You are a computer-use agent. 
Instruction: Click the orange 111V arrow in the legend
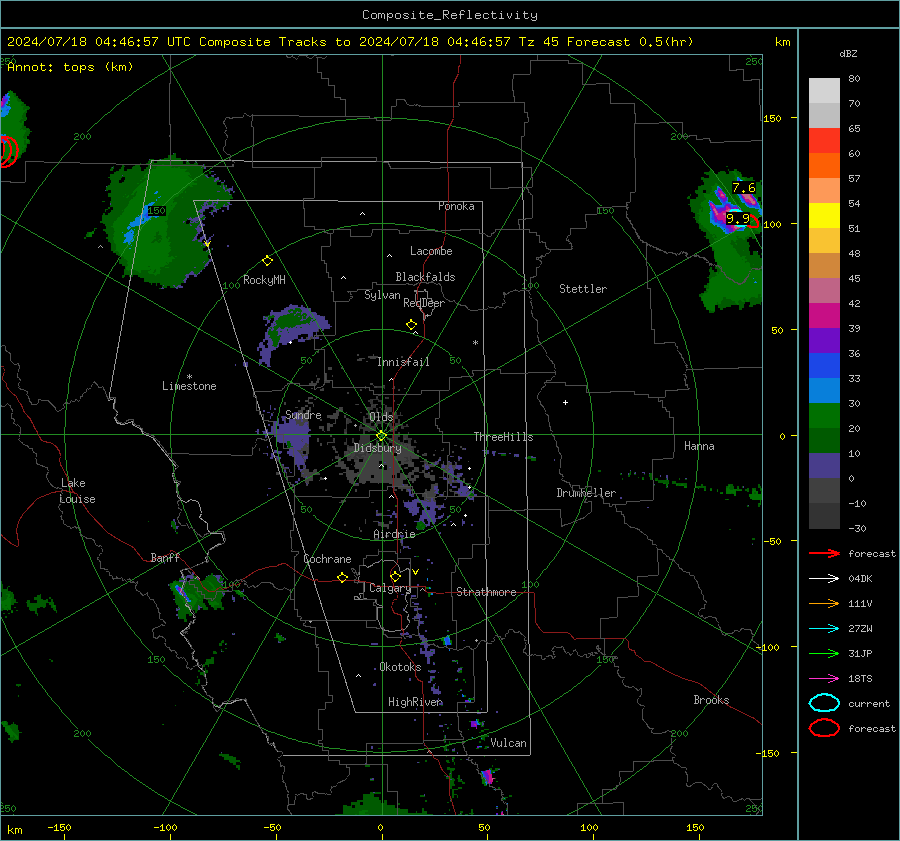point(824,603)
